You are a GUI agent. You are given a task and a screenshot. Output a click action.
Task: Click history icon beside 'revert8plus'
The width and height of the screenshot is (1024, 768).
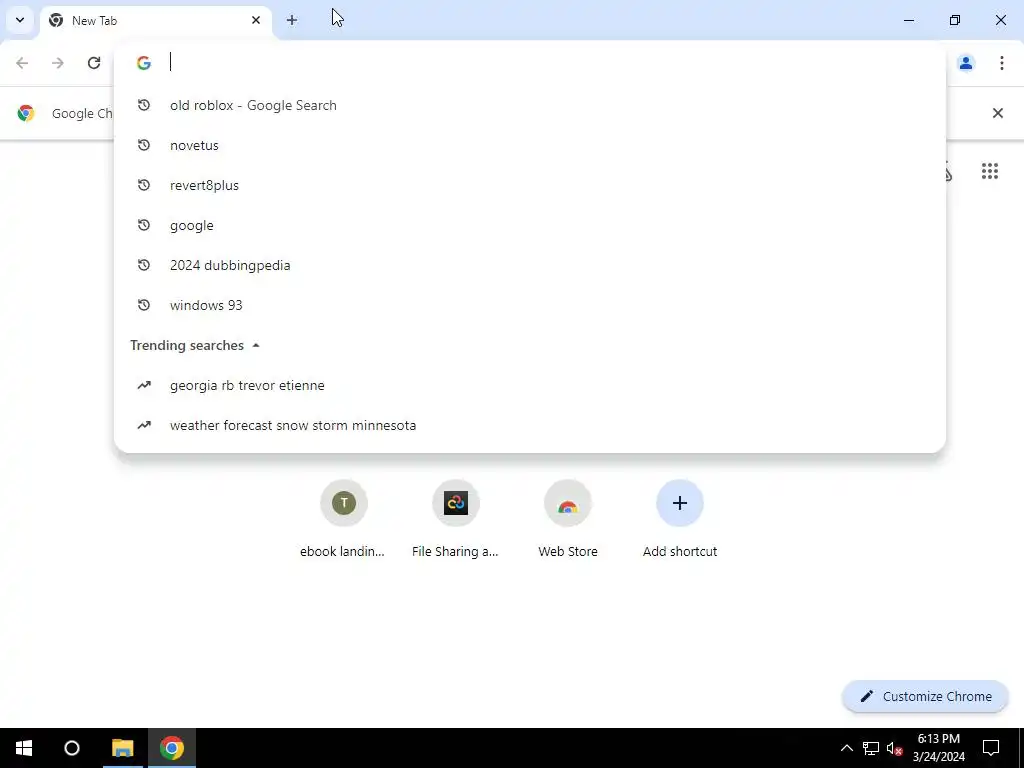pyautogui.click(x=144, y=185)
